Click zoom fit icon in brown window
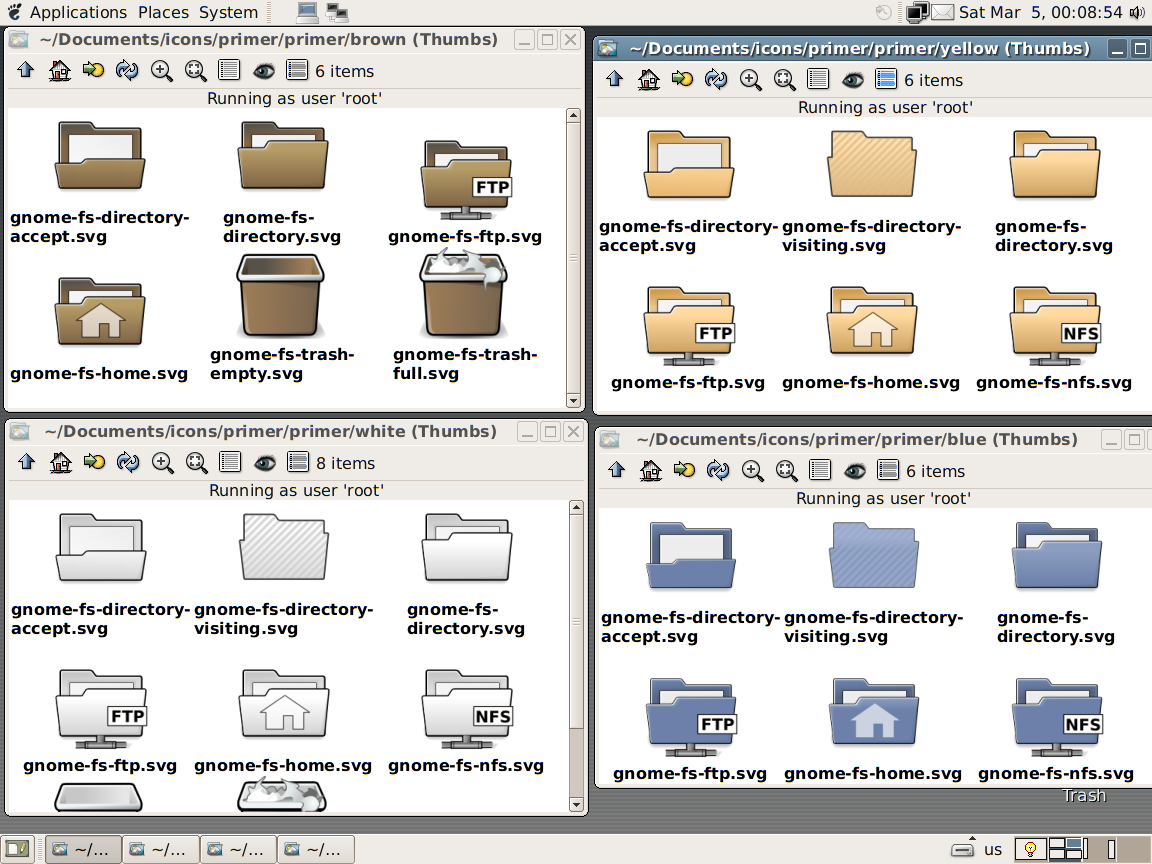1152x864 pixels. click(x=195, y=71)
